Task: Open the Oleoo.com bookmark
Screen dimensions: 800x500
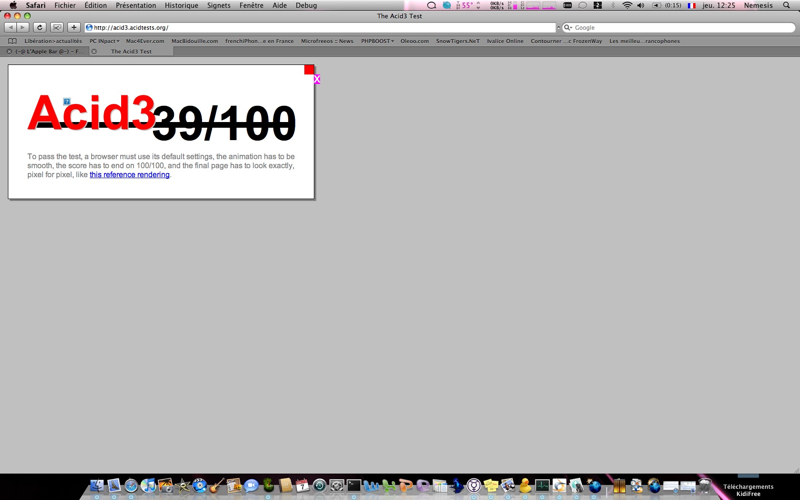Action: click(414, 41)
